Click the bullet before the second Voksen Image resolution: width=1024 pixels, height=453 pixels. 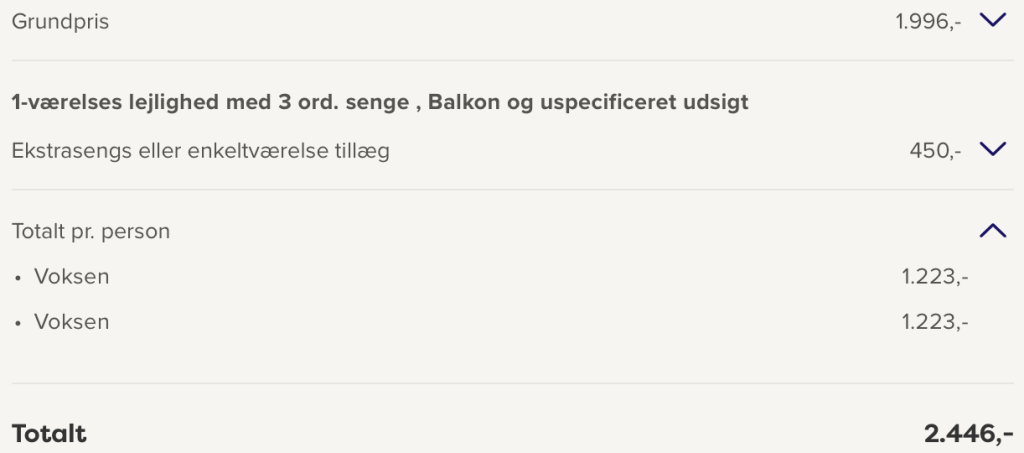[x=18, y=324]
